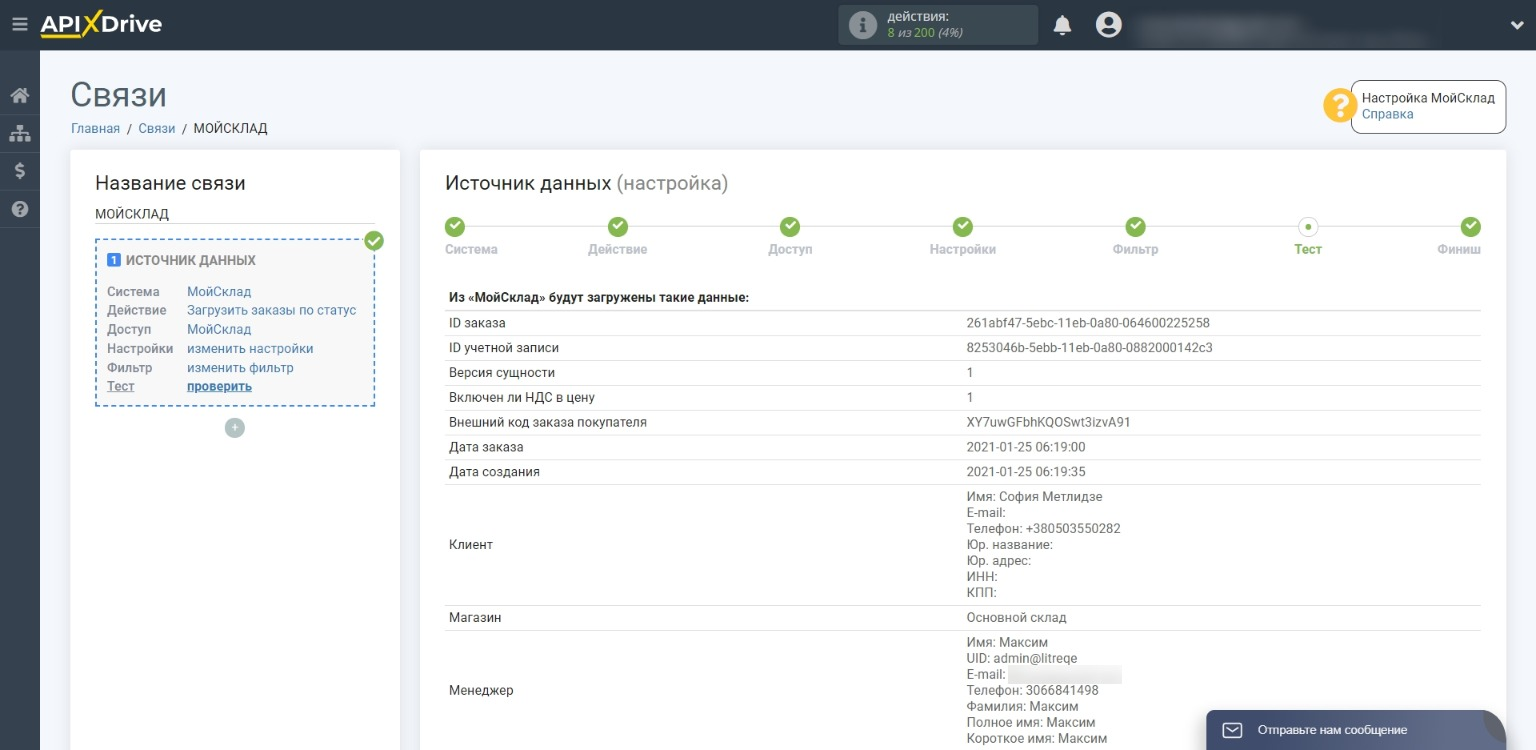
Task: Go to the Фильтр step
Action: (1135, 227)
